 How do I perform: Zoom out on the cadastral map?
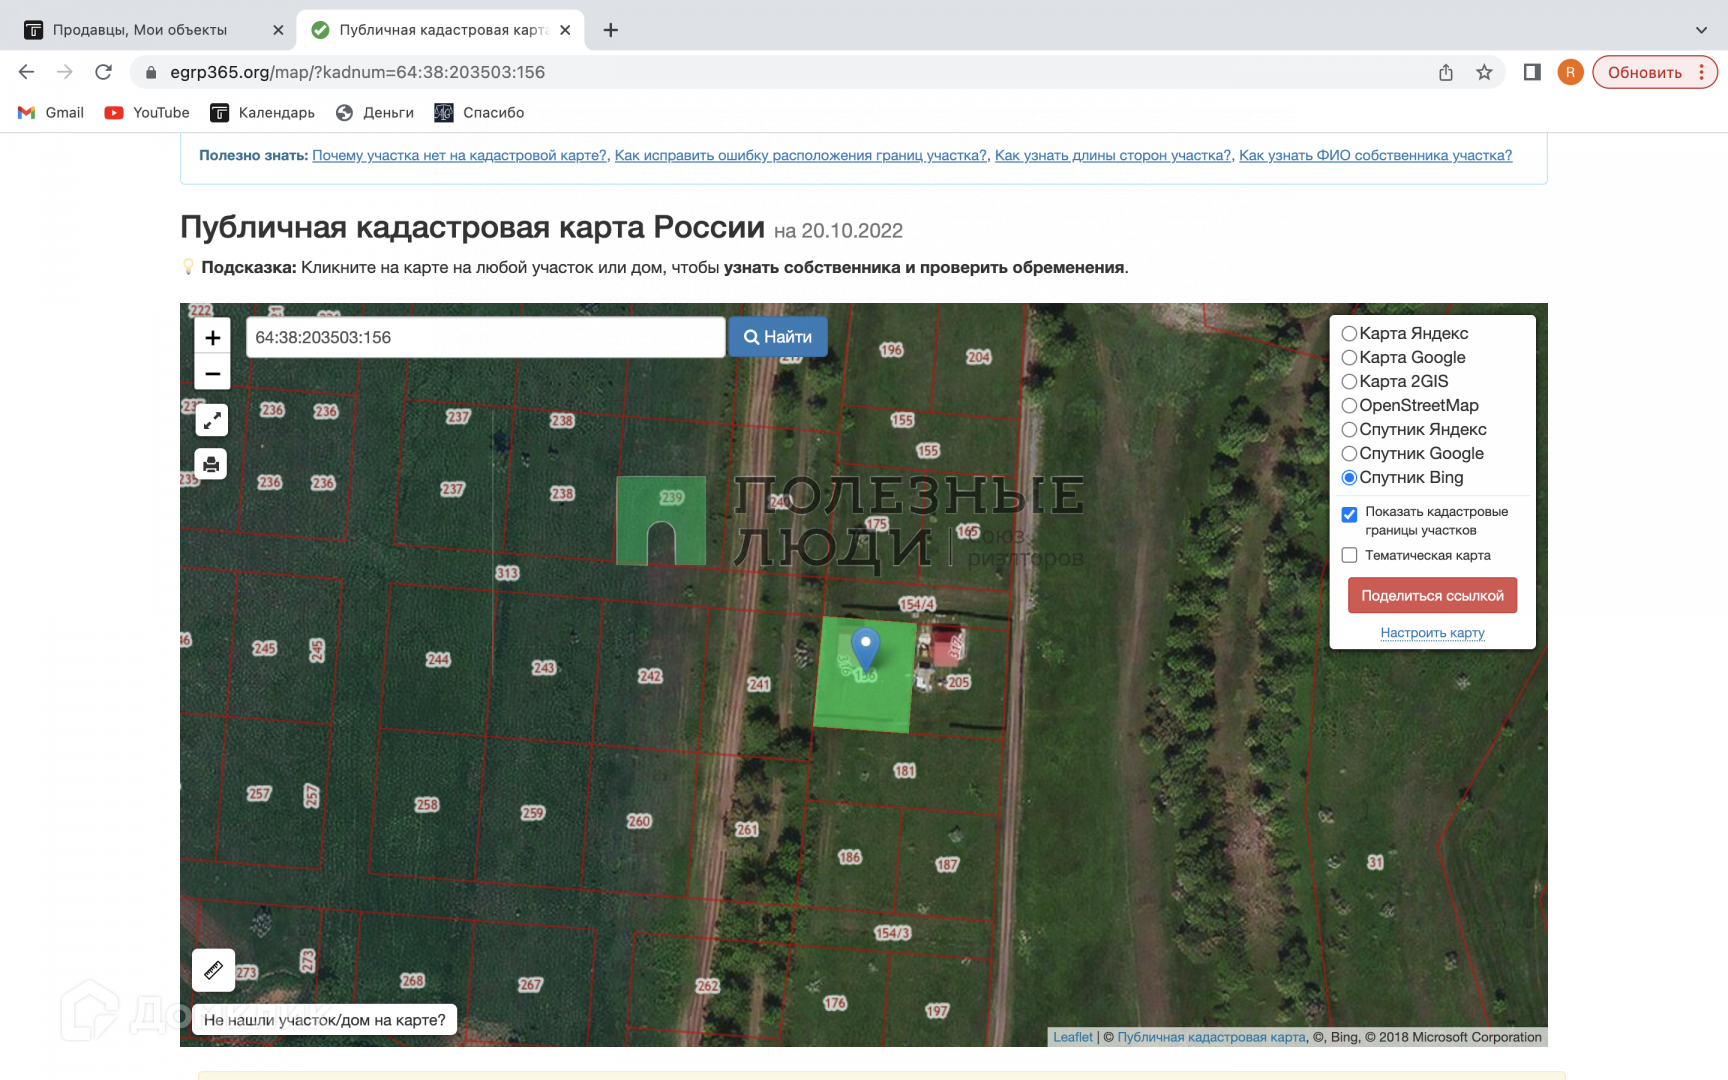[x=212, y=374]
